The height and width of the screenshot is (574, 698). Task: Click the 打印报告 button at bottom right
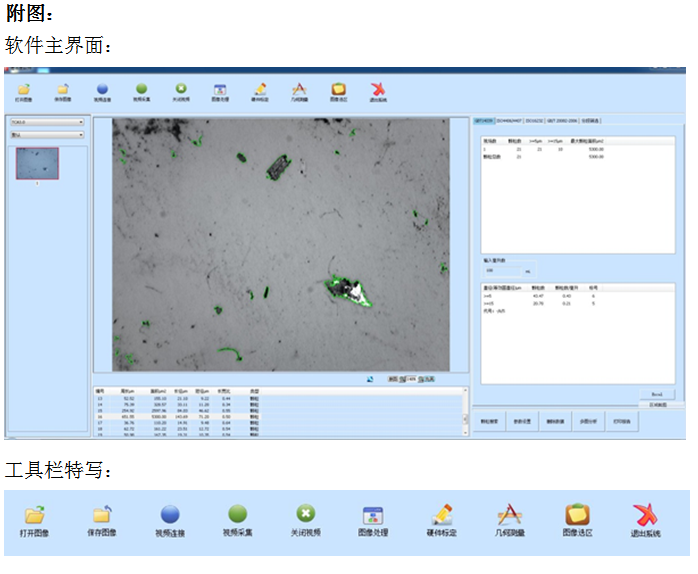click(620, 422)
